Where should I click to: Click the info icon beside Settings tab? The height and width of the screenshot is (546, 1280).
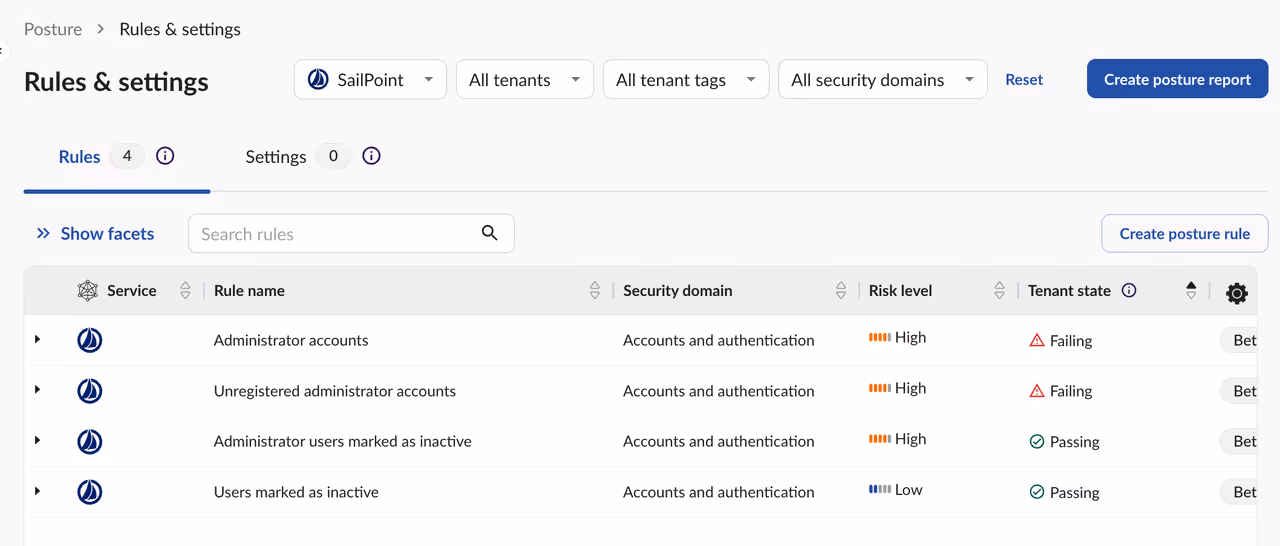pyautogui.click(x=371, y=156)
